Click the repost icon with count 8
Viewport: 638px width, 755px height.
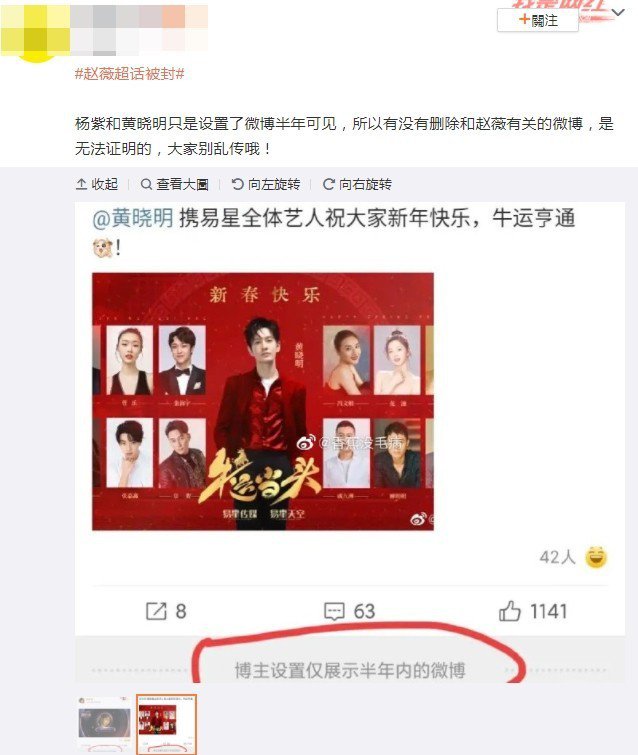coord(156,612)
